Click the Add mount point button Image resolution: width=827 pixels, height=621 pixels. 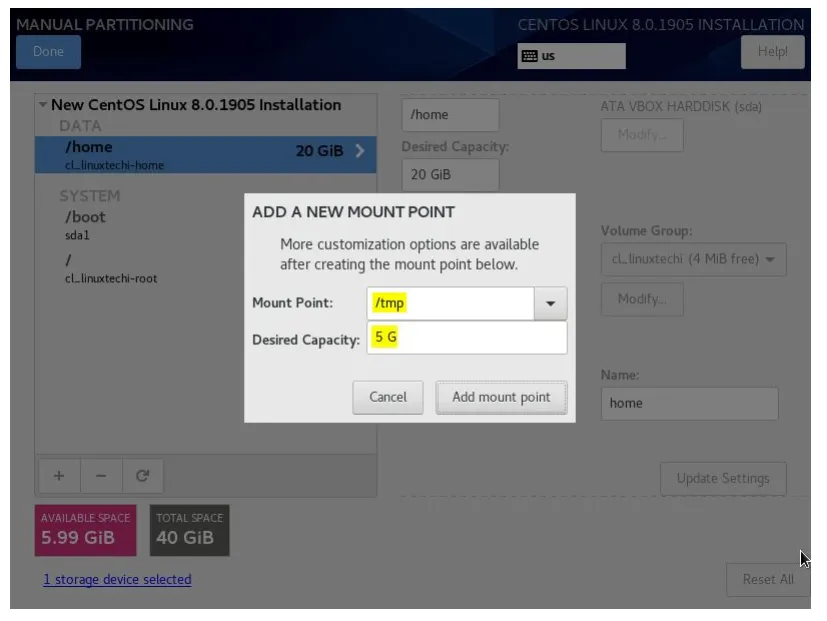pos(501,397)
